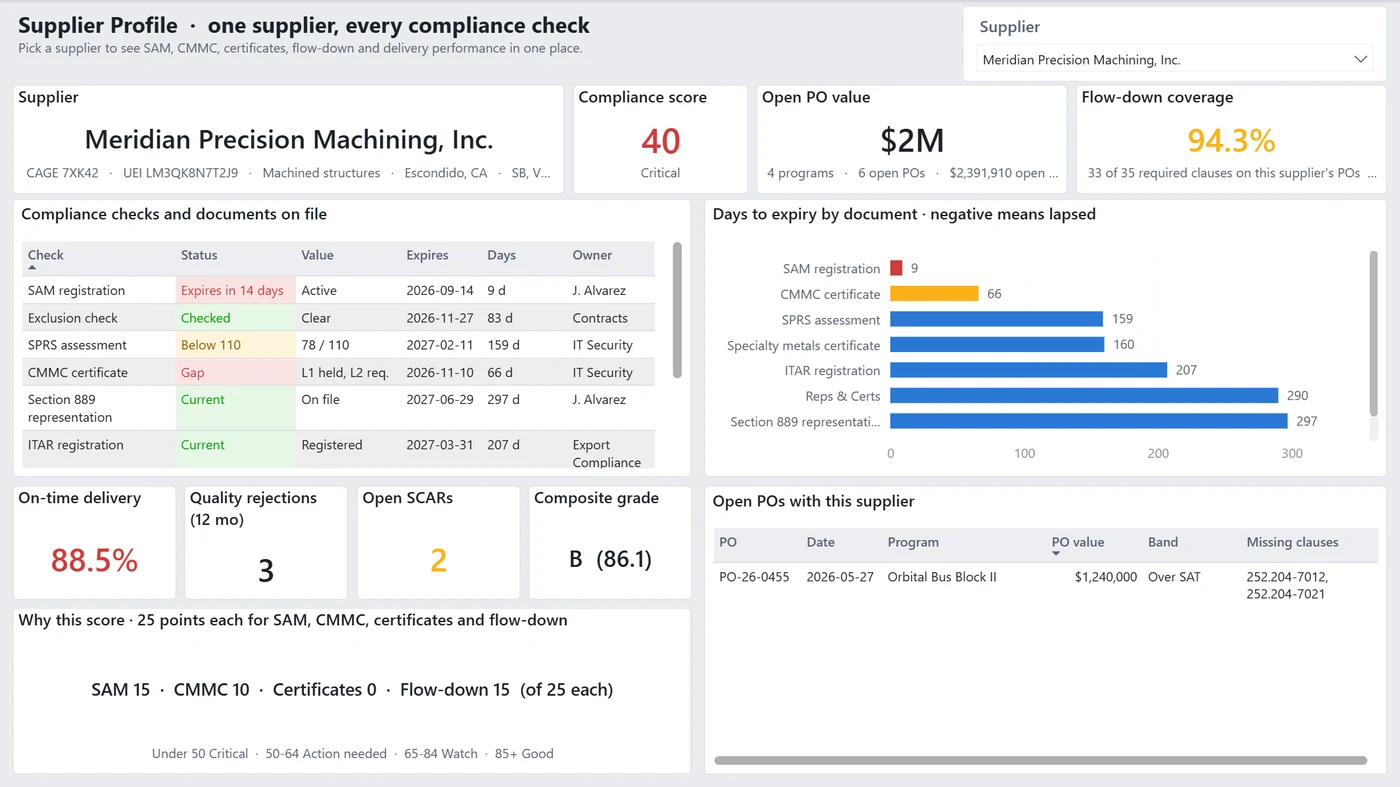This screenshot has height=787, width=1400.
Task: Click On-time delivery 88.5% value
Action: point(94,560)
